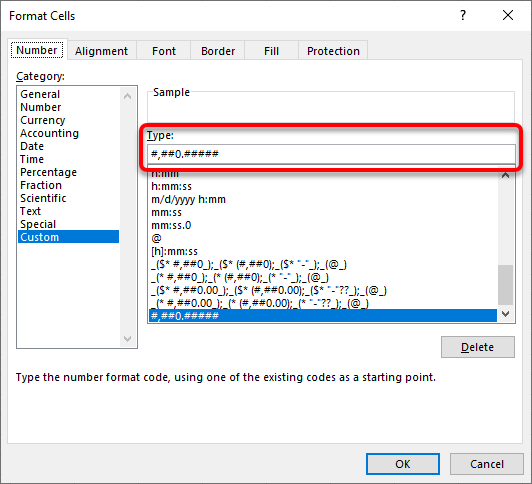Cancel the Format Cells dialog
Viewport: 532px width, 484px height.
487,464
